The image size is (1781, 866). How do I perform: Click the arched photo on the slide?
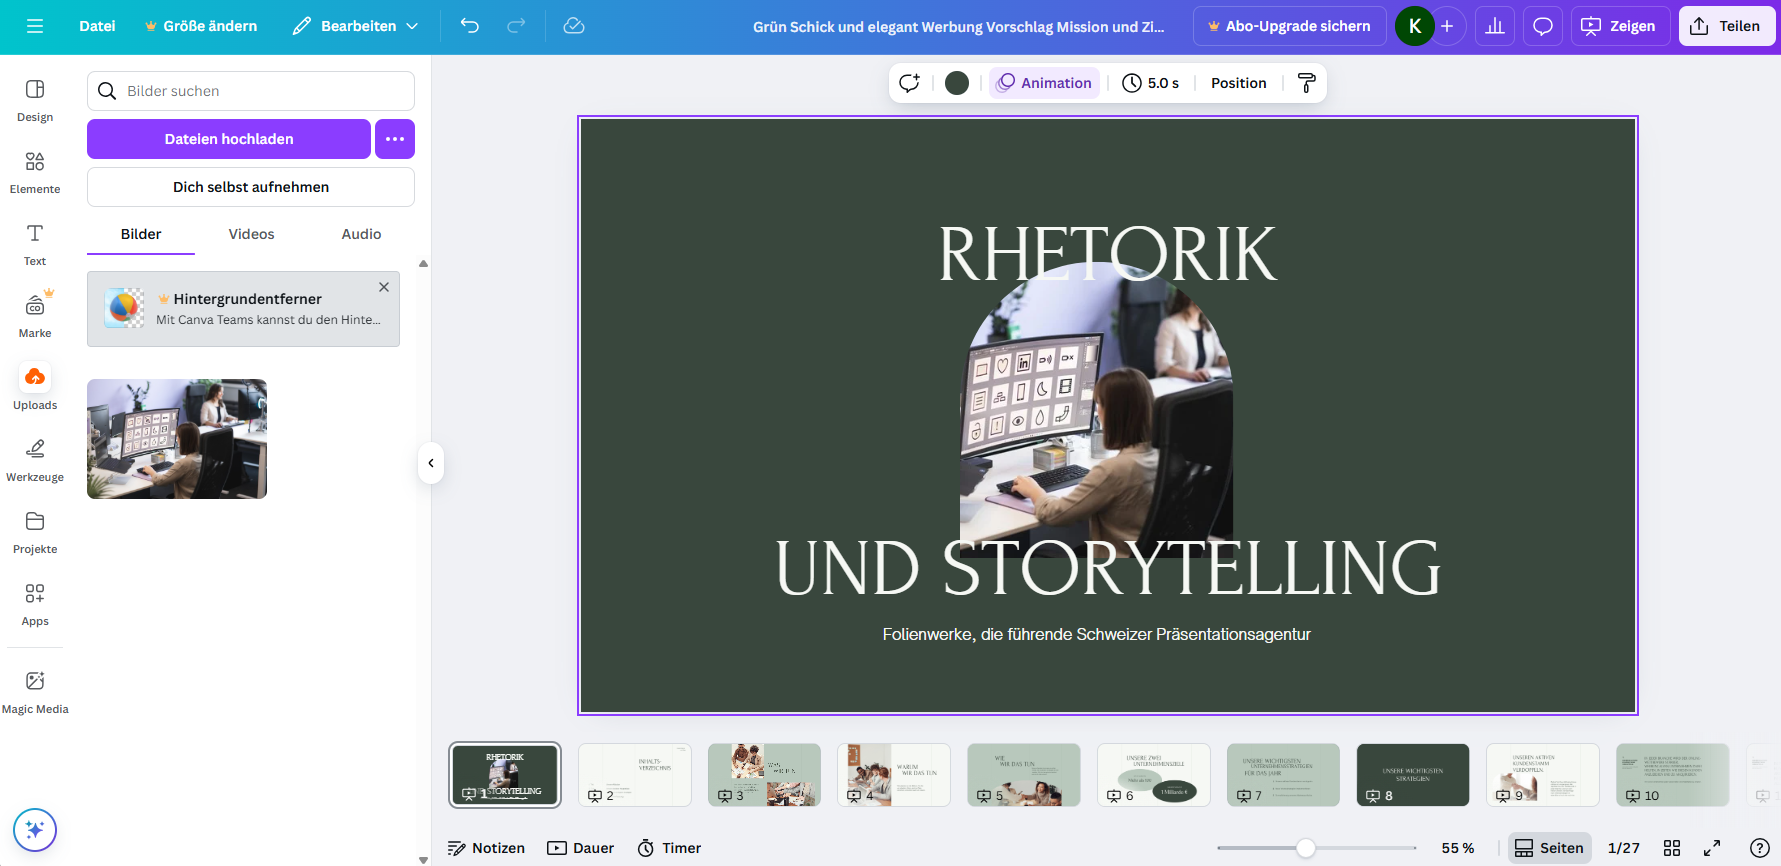click(x=1096, y=410)
